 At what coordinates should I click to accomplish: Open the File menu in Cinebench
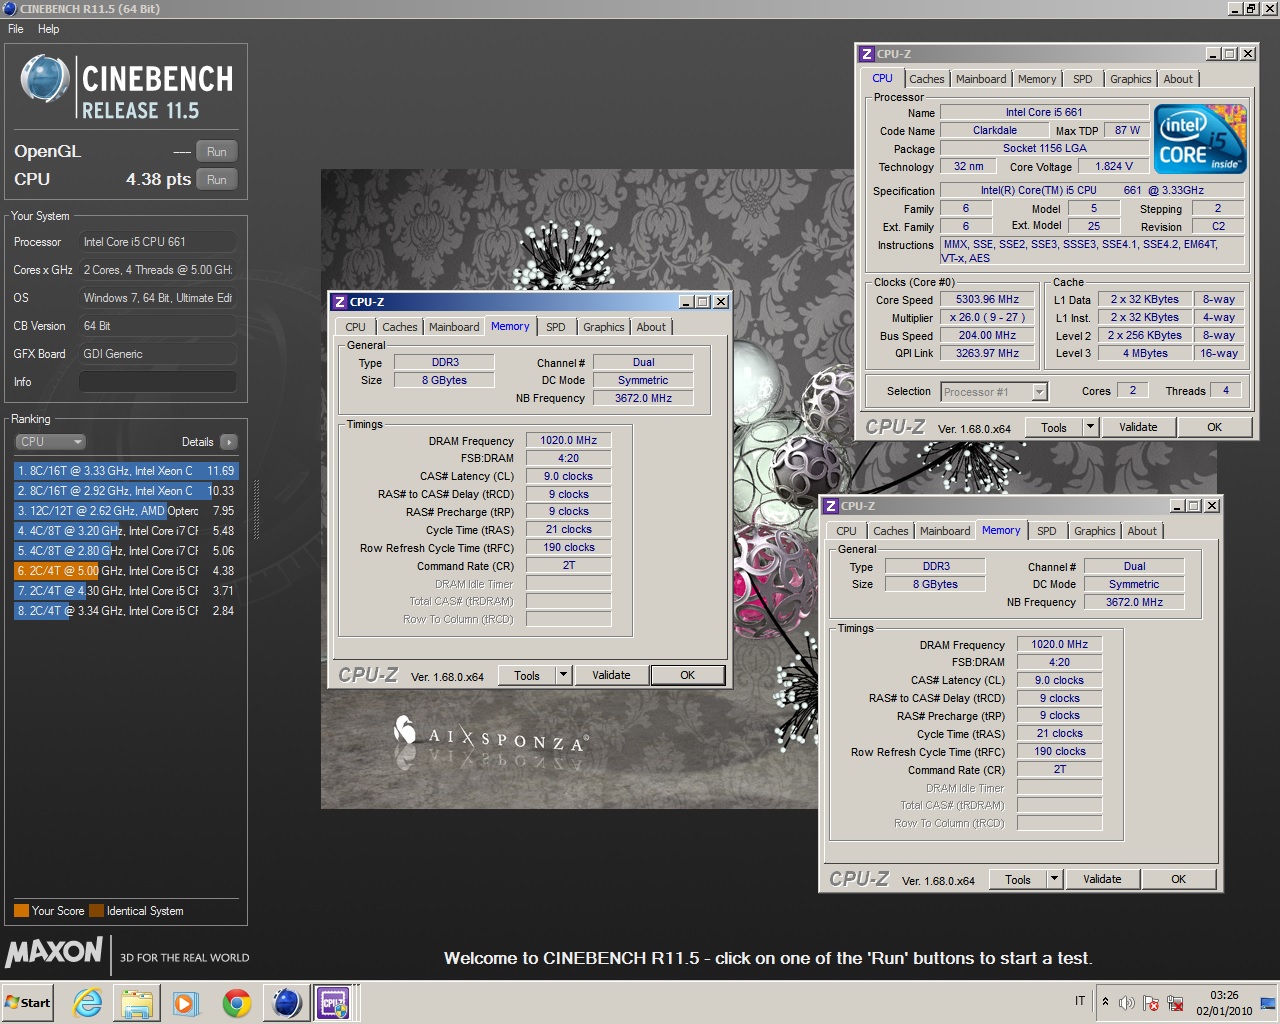coord(16,29)
